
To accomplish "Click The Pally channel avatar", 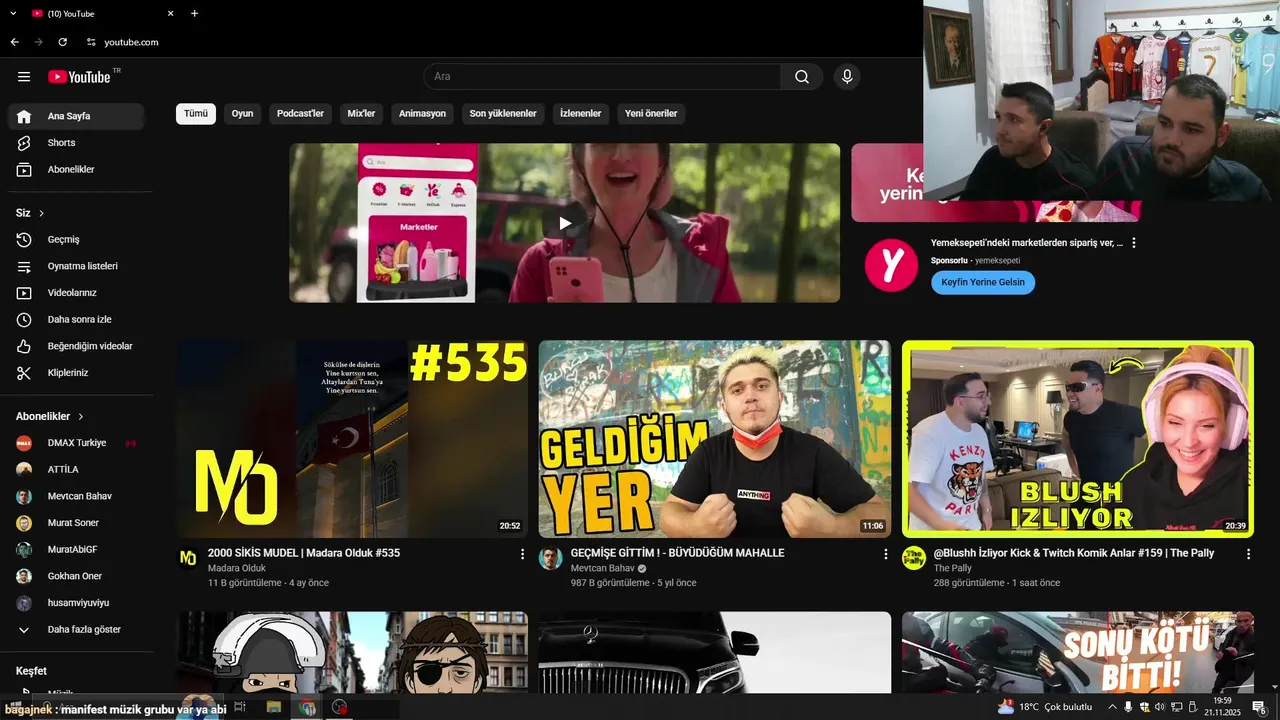I will (x=914, y=558).
